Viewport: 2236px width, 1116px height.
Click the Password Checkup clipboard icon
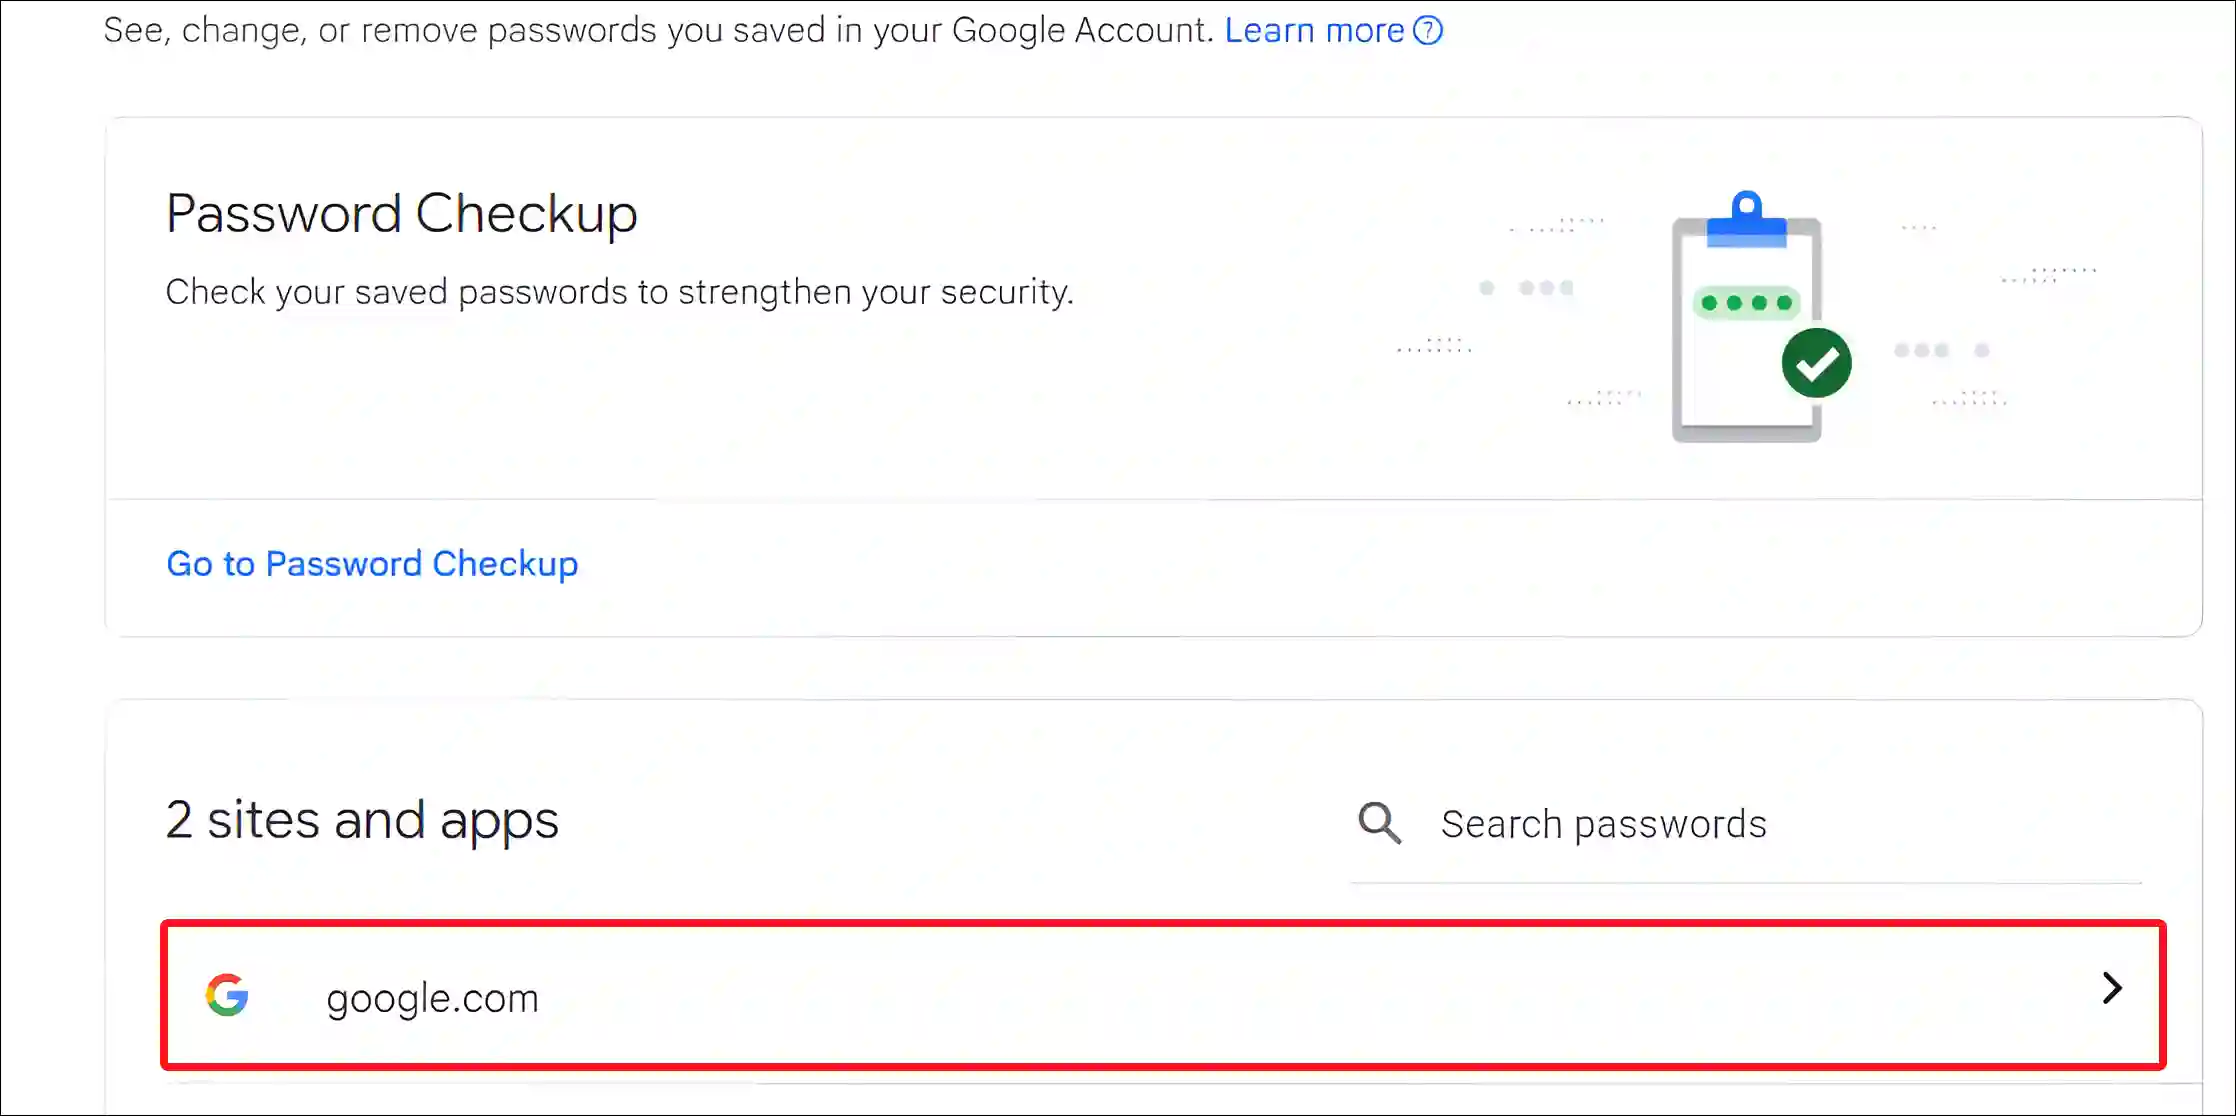(1745, 312)
